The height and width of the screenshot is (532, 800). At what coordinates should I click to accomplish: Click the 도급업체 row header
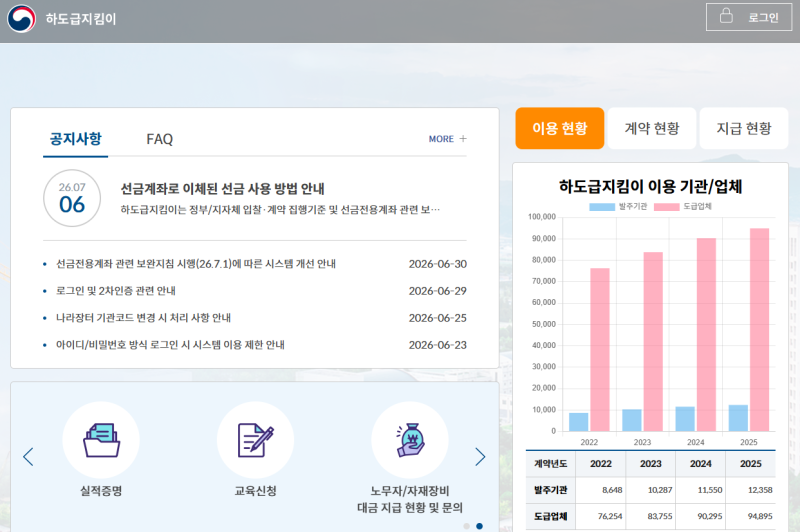[551, 517]
